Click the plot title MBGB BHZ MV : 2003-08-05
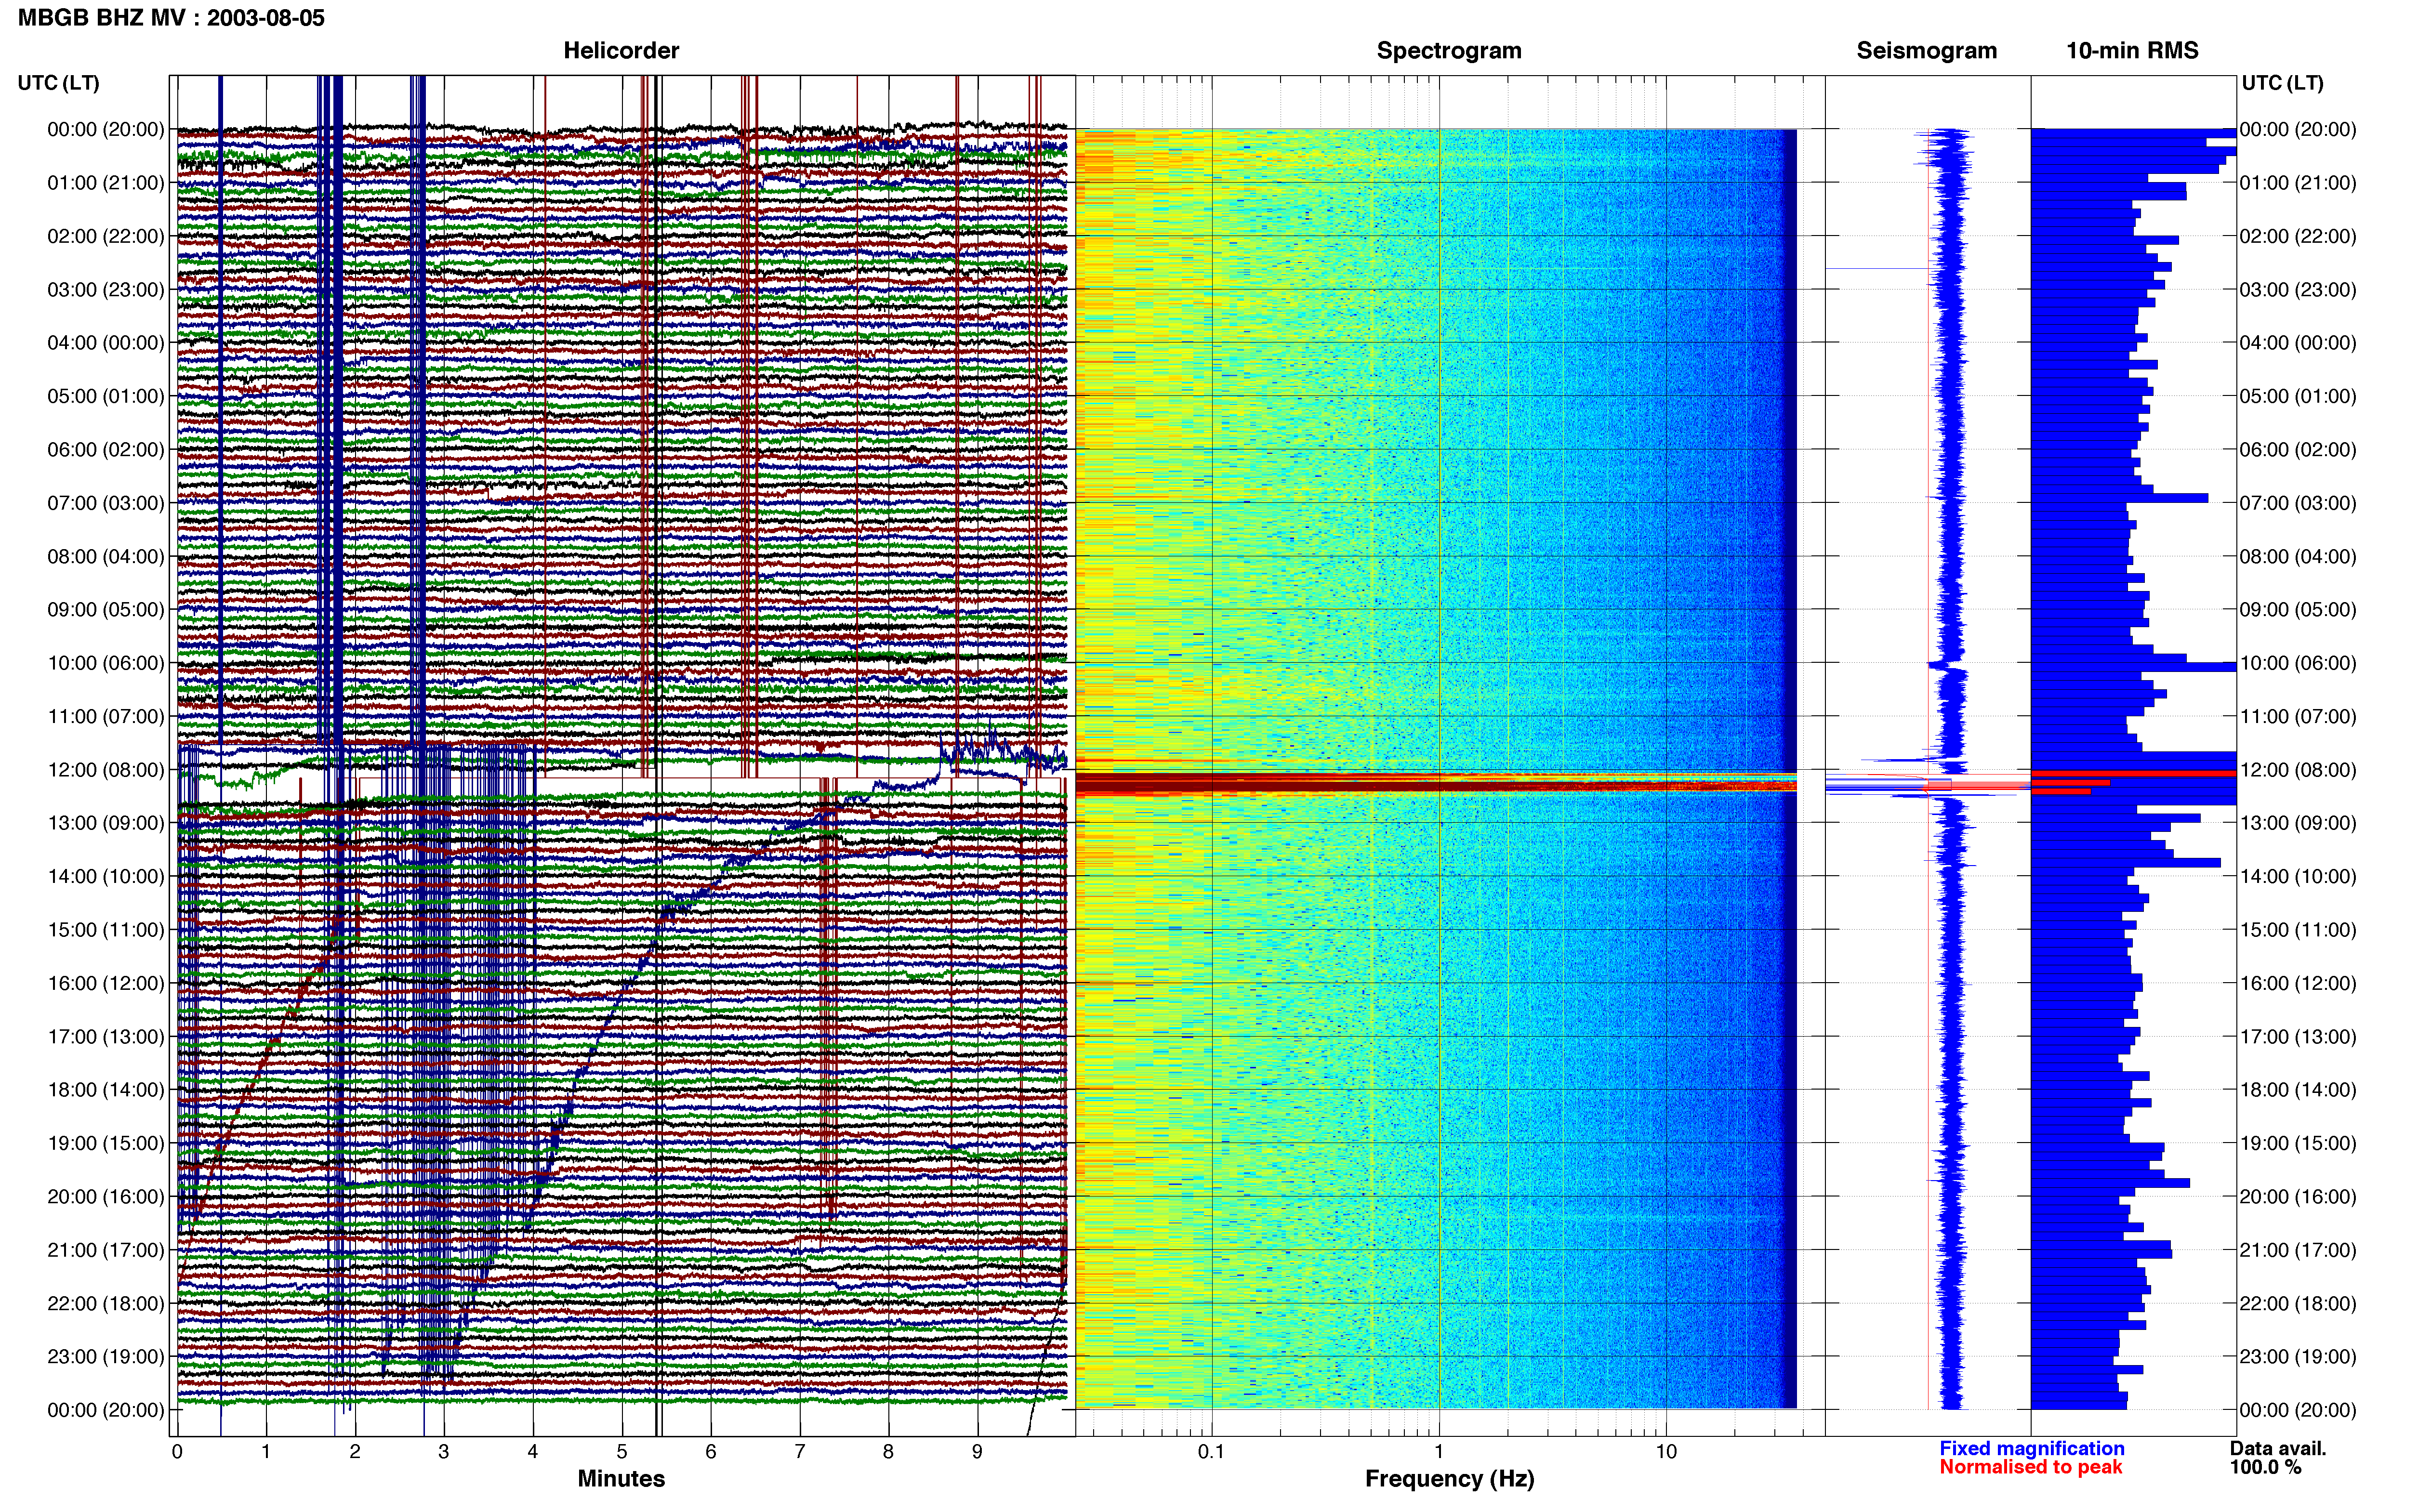This screenshot has width=2418, height=1512. tap(171, 18)
